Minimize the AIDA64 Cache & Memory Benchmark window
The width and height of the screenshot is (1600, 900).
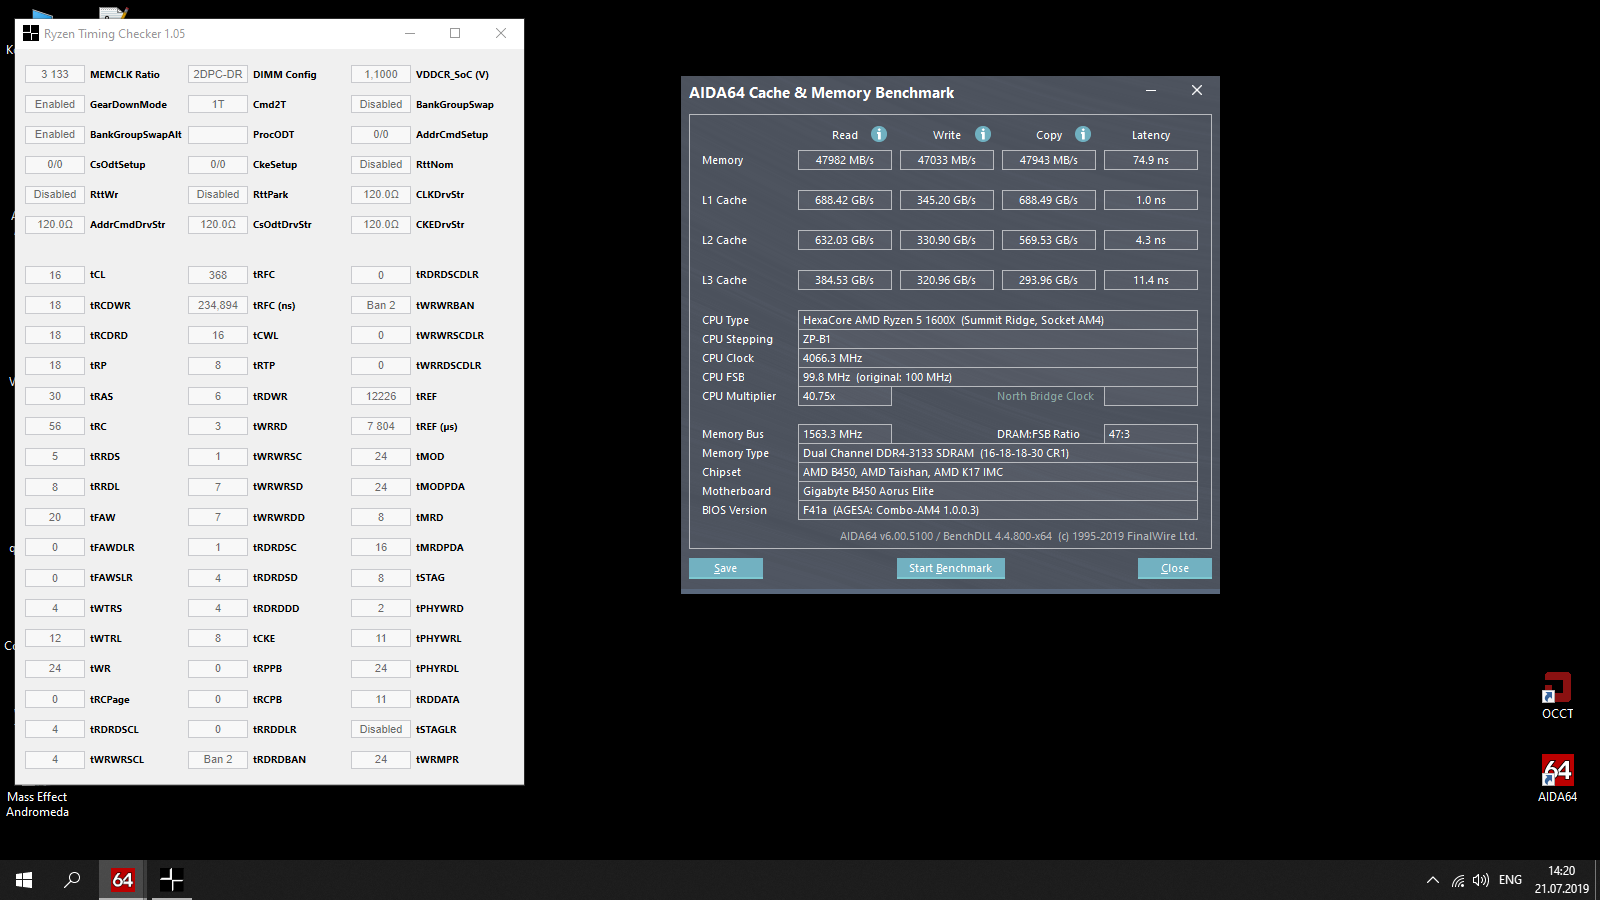pos(1151,91)
